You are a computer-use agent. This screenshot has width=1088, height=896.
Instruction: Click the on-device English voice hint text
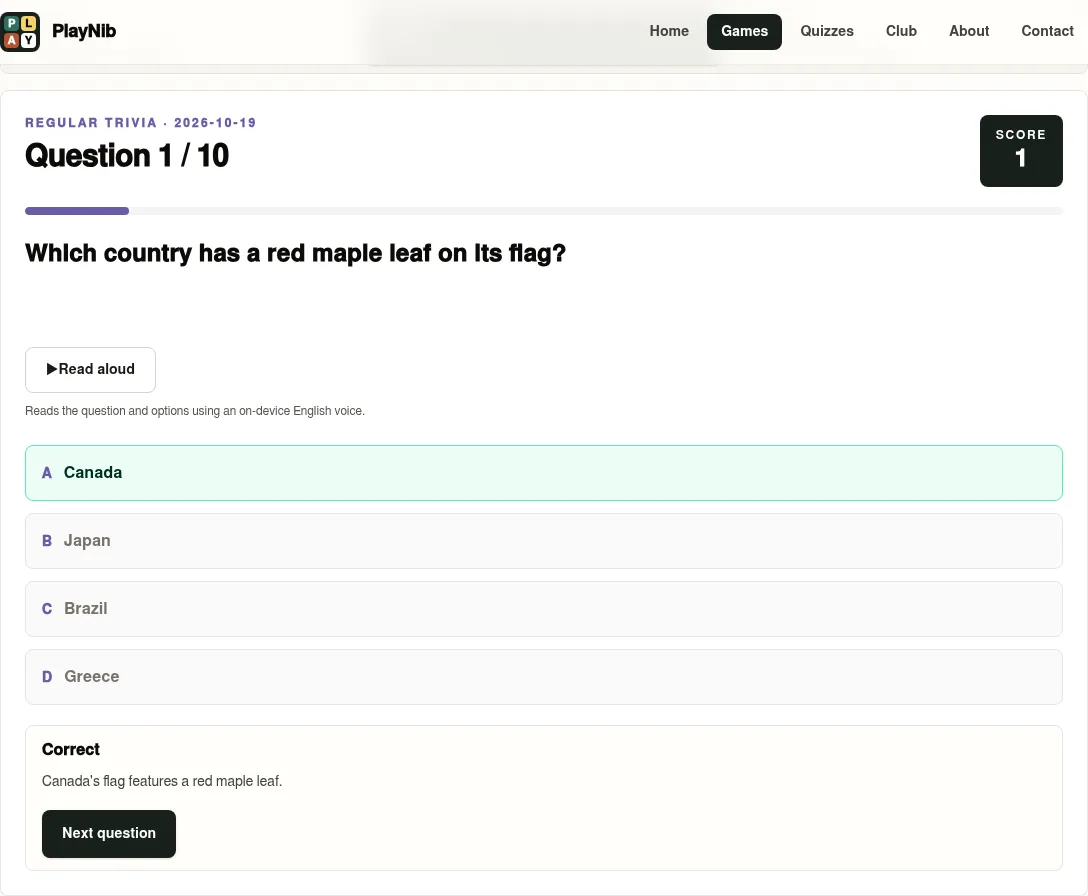pyautogui.click(x=195, y=411)
